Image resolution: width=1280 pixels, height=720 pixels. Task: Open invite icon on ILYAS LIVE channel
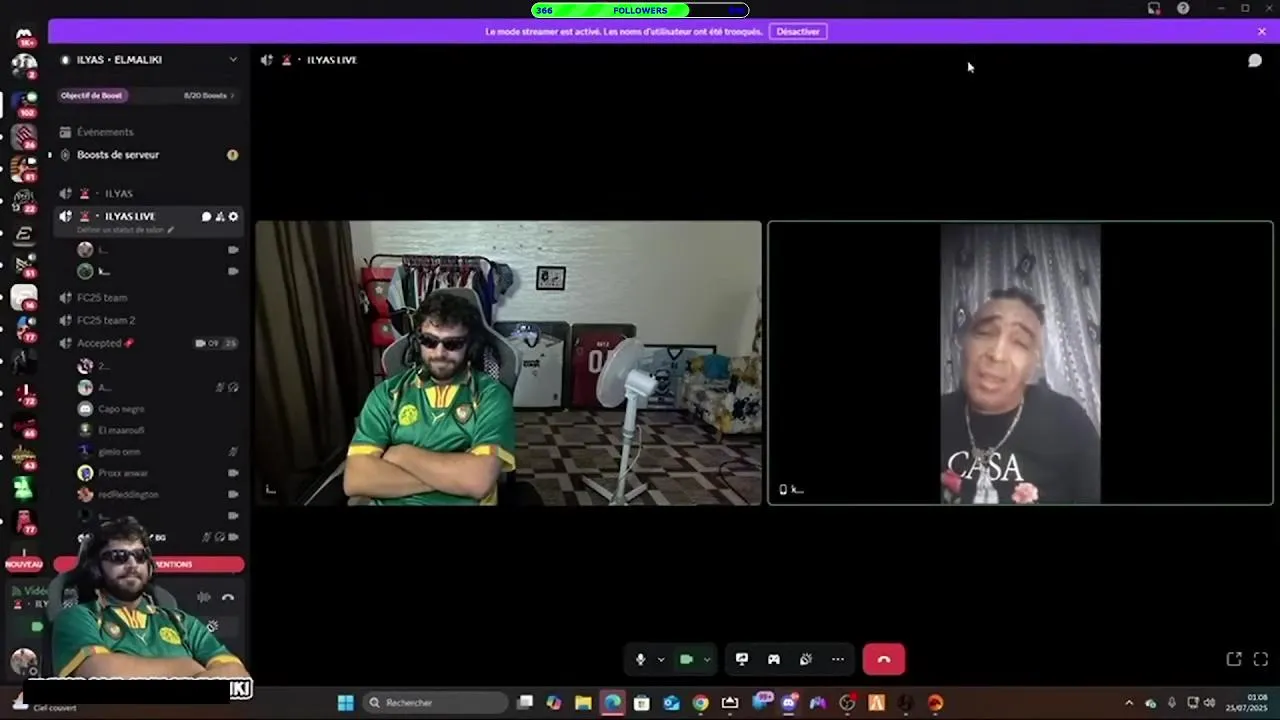(x=220, y=216)
